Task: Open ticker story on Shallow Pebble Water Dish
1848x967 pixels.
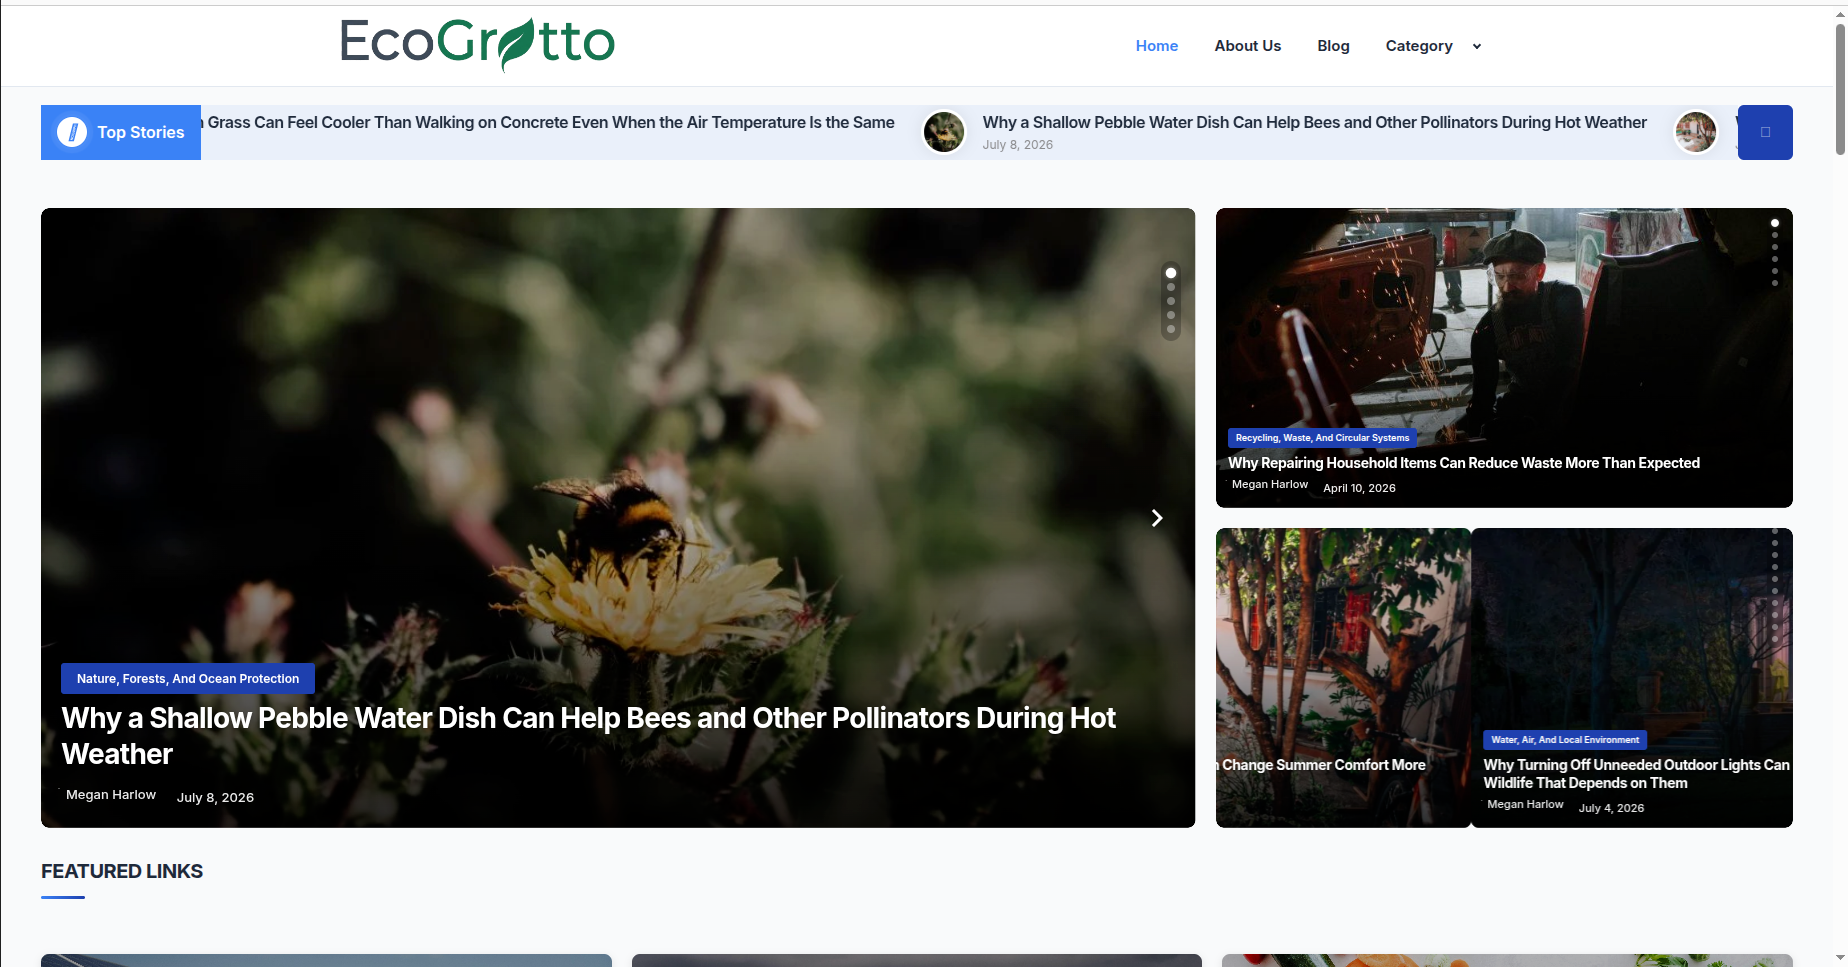Action: 1314,122
